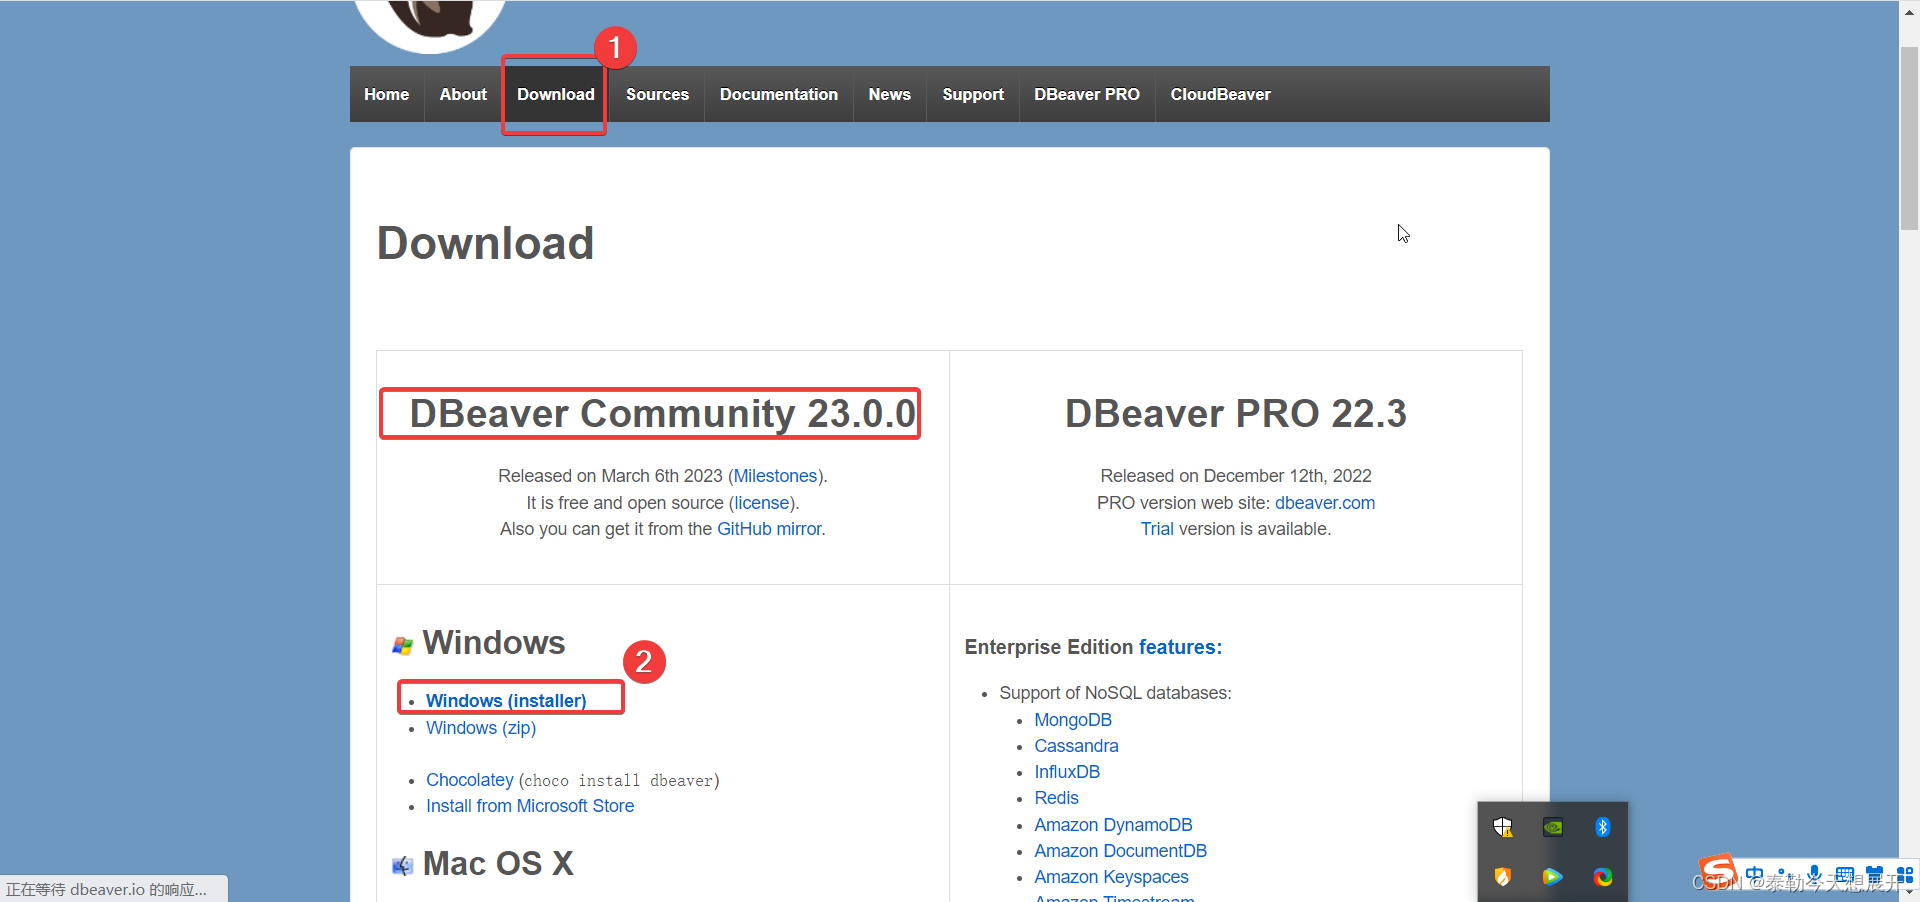1920x902 pixels.
Task: Download the Windows (zip) link
Action: point(481,728)
